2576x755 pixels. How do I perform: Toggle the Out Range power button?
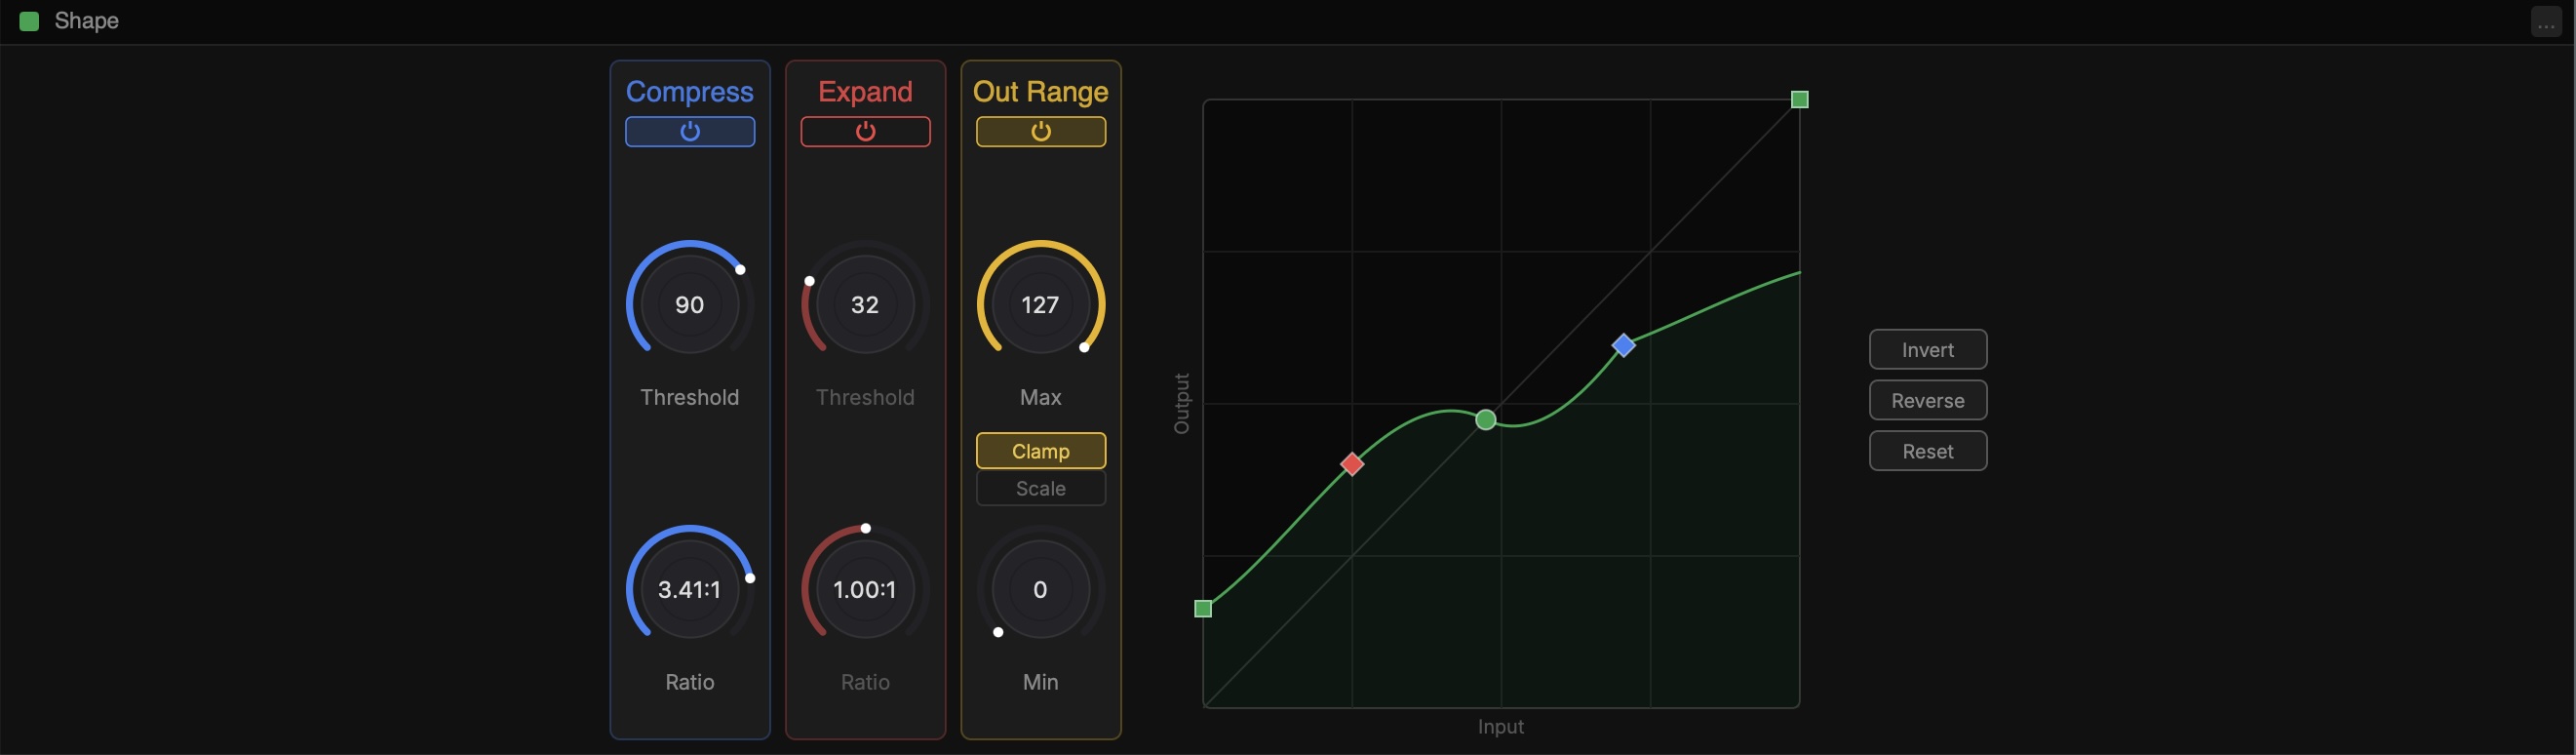[x=1041, y=131]
